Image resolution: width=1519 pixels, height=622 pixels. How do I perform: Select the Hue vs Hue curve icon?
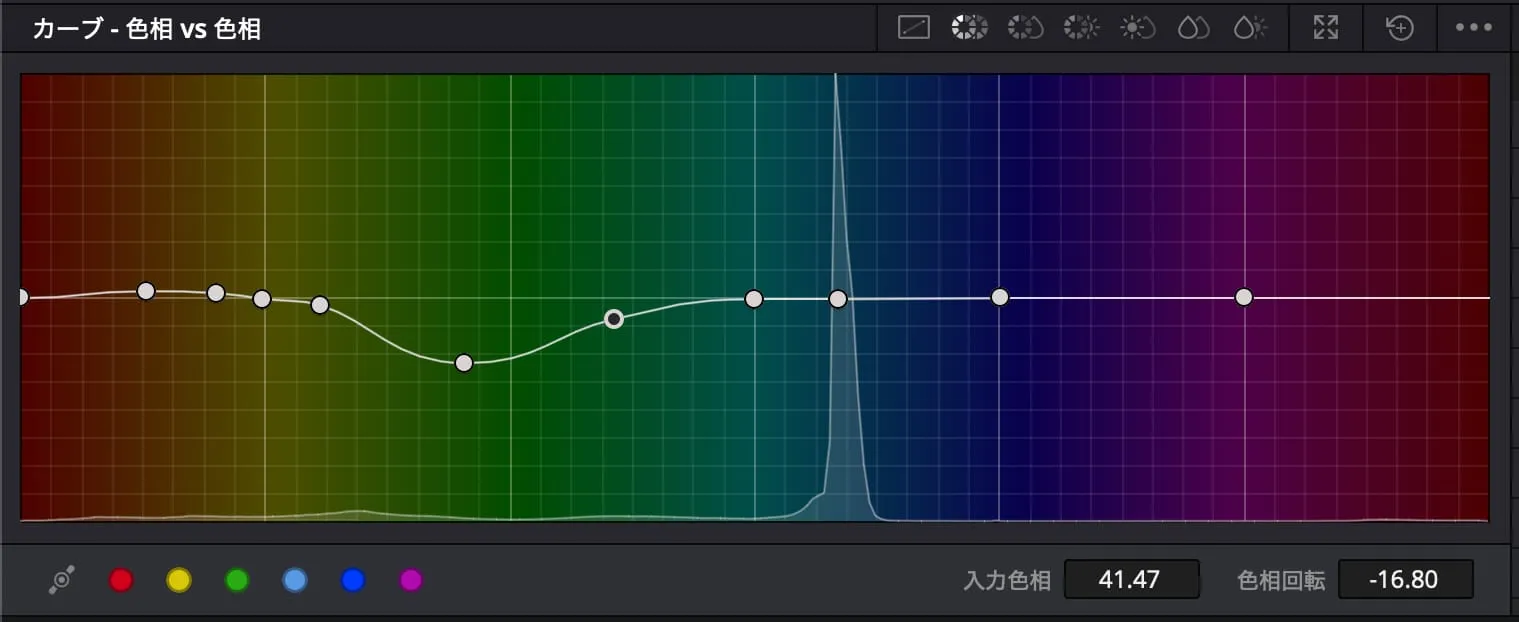click(969, 28)
